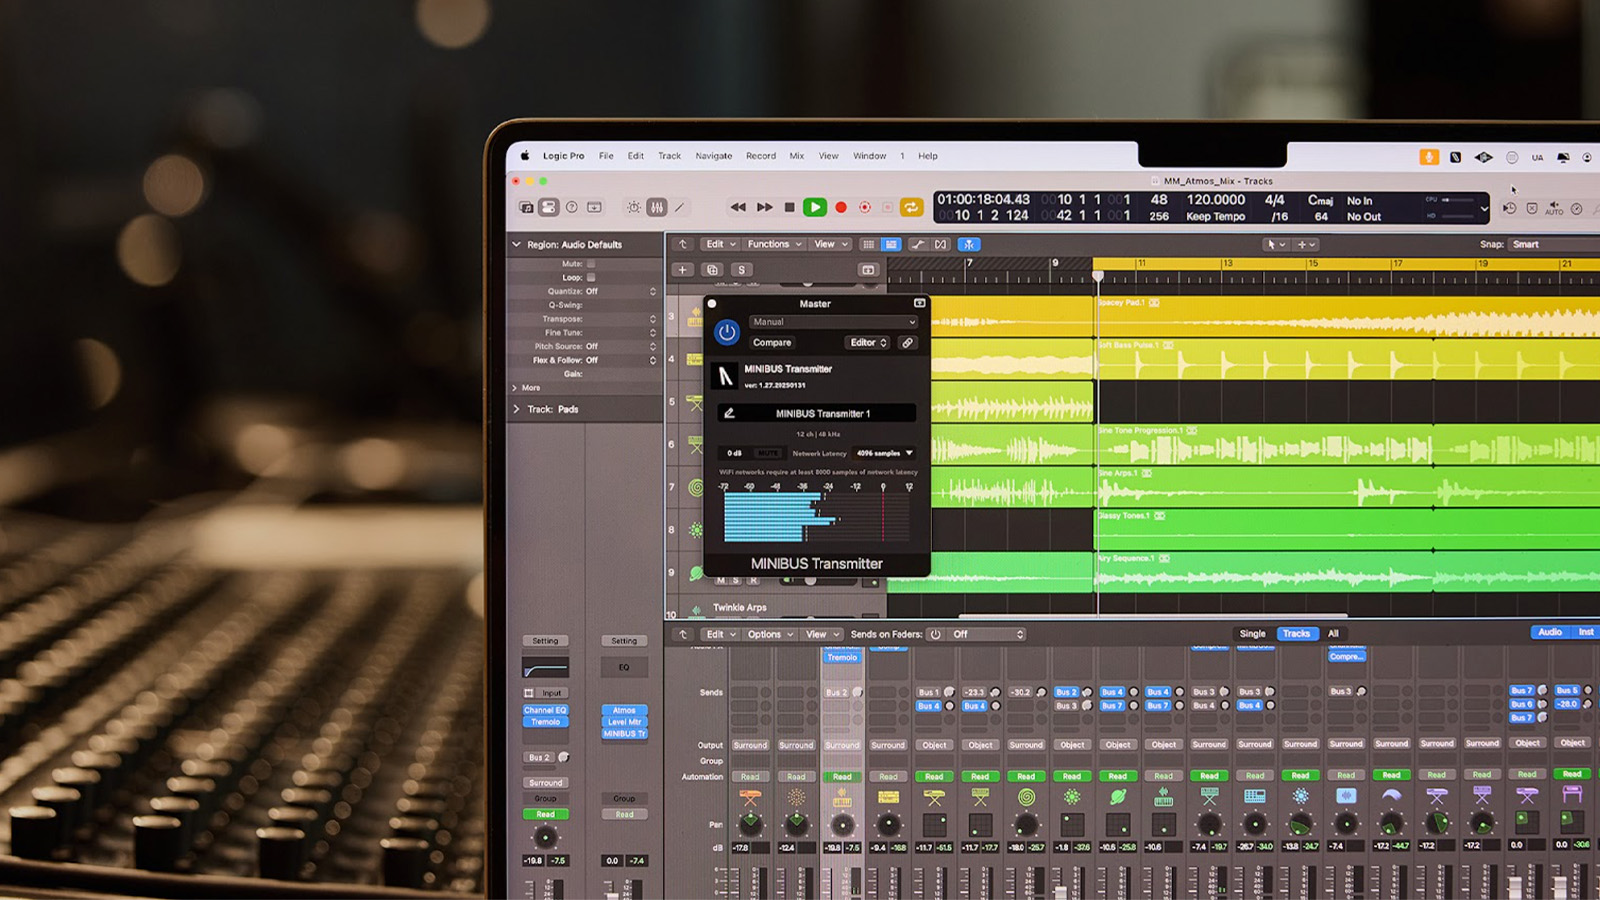Click the link icon in plugin header
Image resolution: width=1600 pixels, height=900 pixels.
point(907,342)
